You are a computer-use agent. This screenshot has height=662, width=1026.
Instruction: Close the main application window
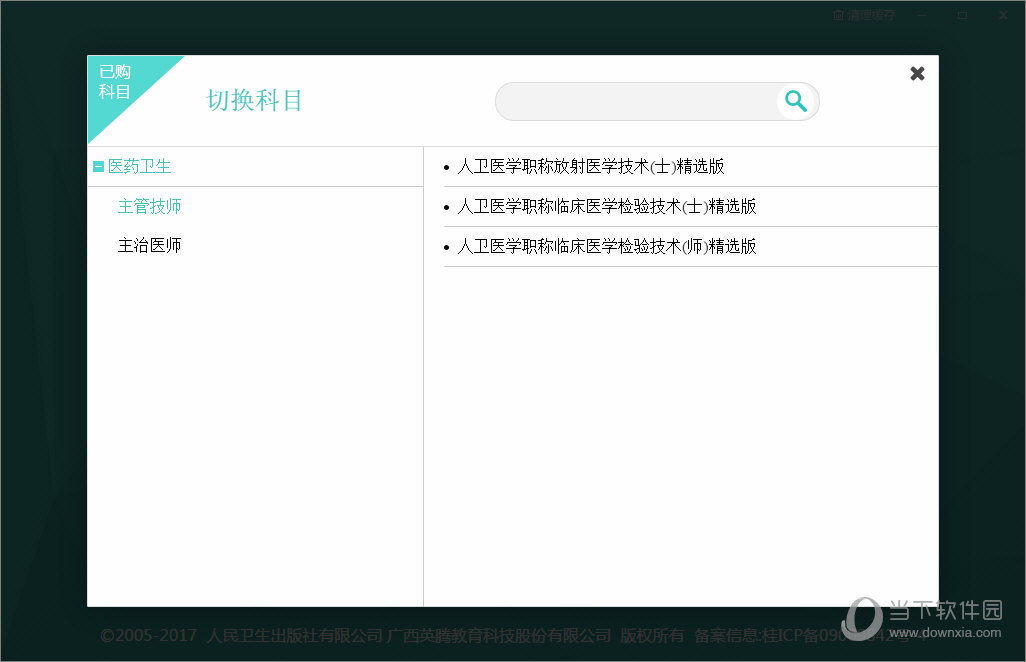pos(1003,15)
